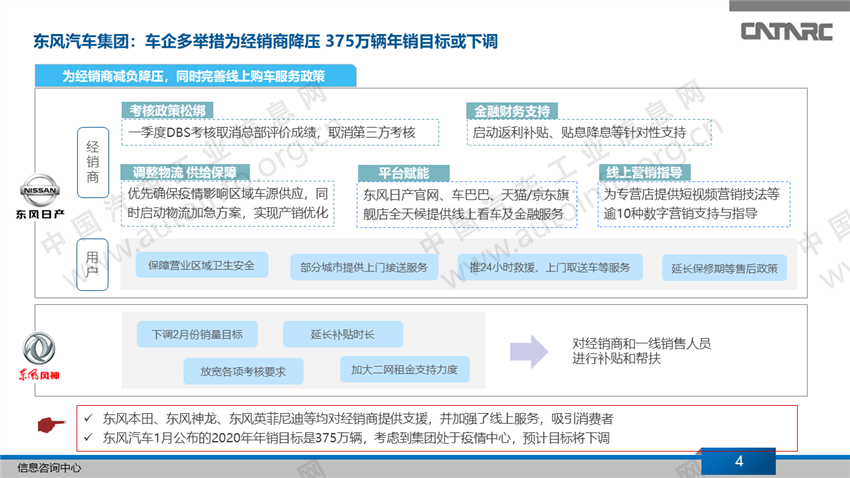Click the line starting 东风本田、东风神龙

(358, 418)
